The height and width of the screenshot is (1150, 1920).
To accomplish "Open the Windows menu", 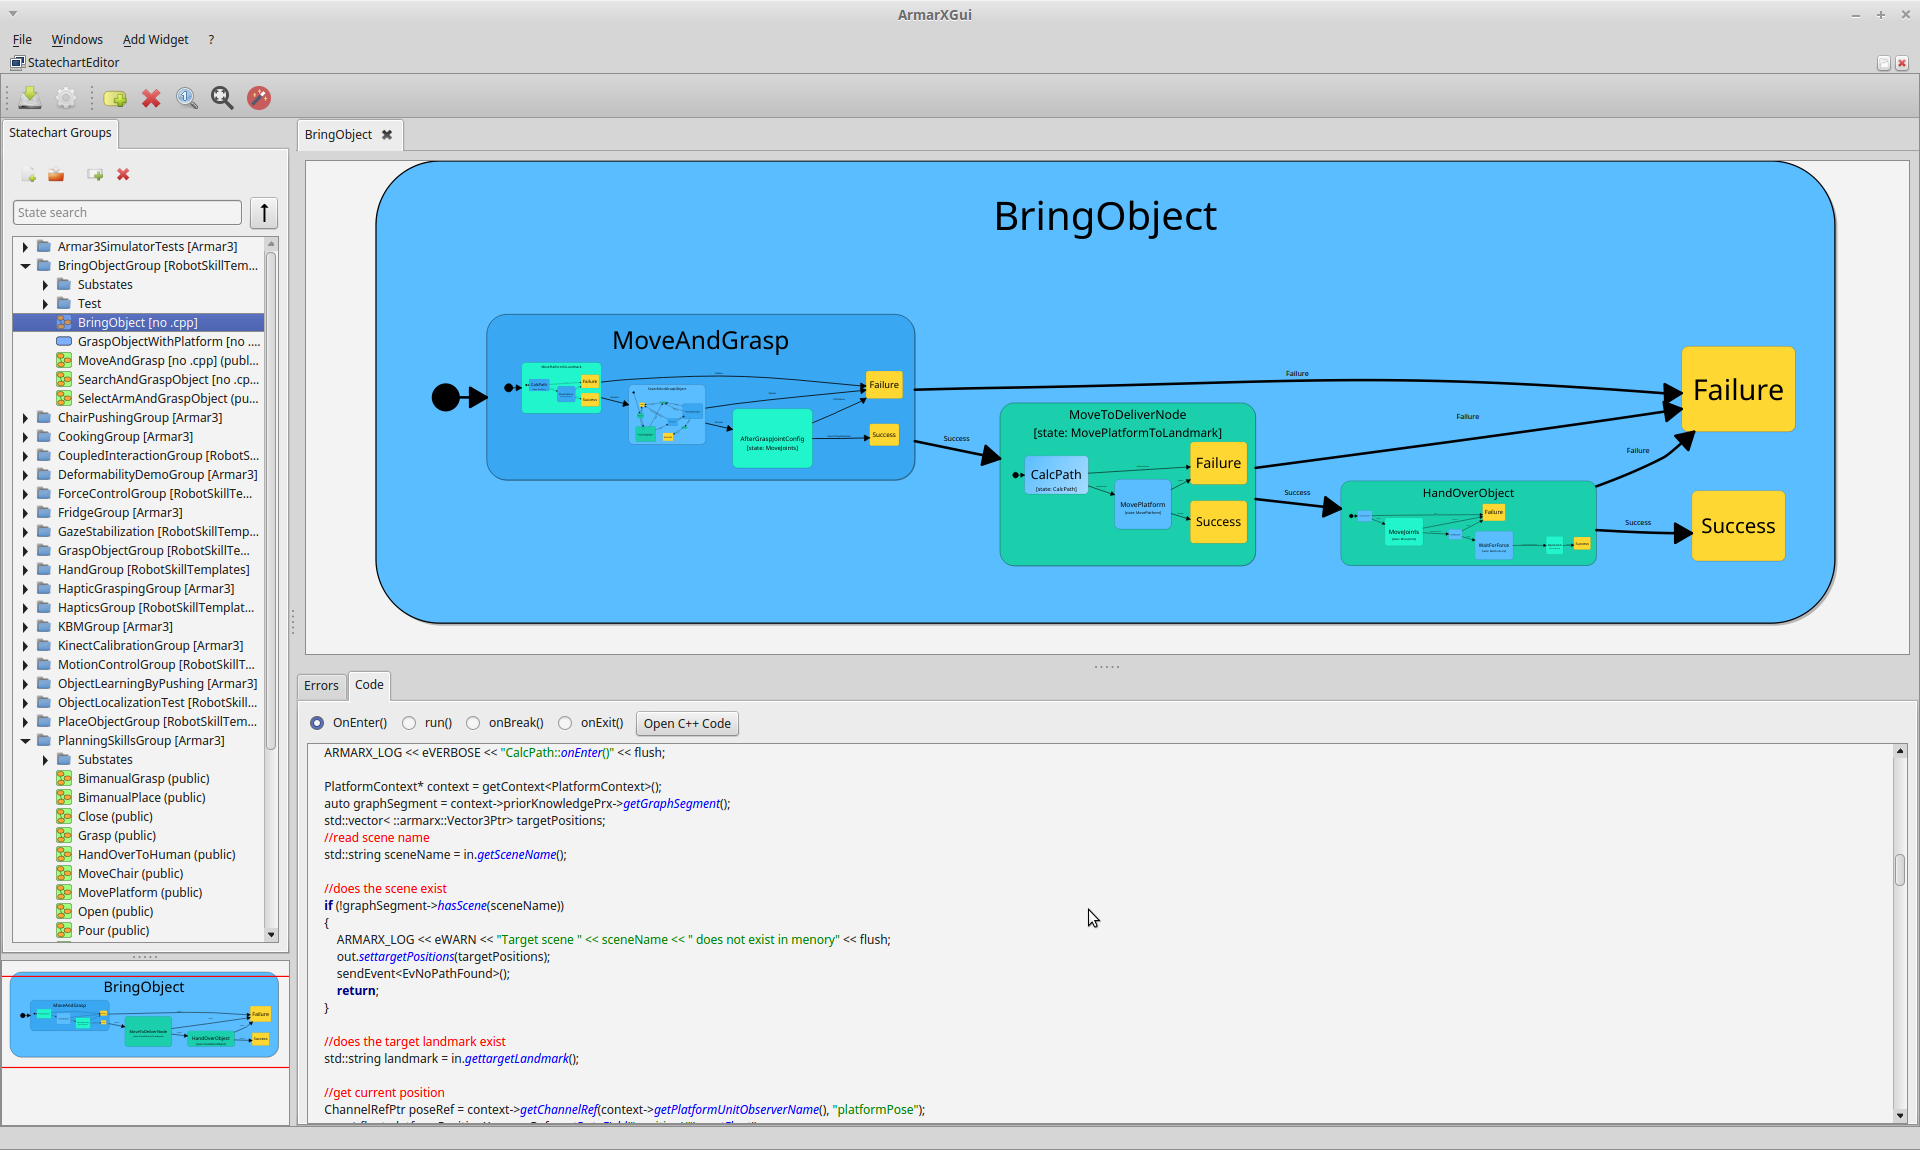I will click(x=77, y=39).
